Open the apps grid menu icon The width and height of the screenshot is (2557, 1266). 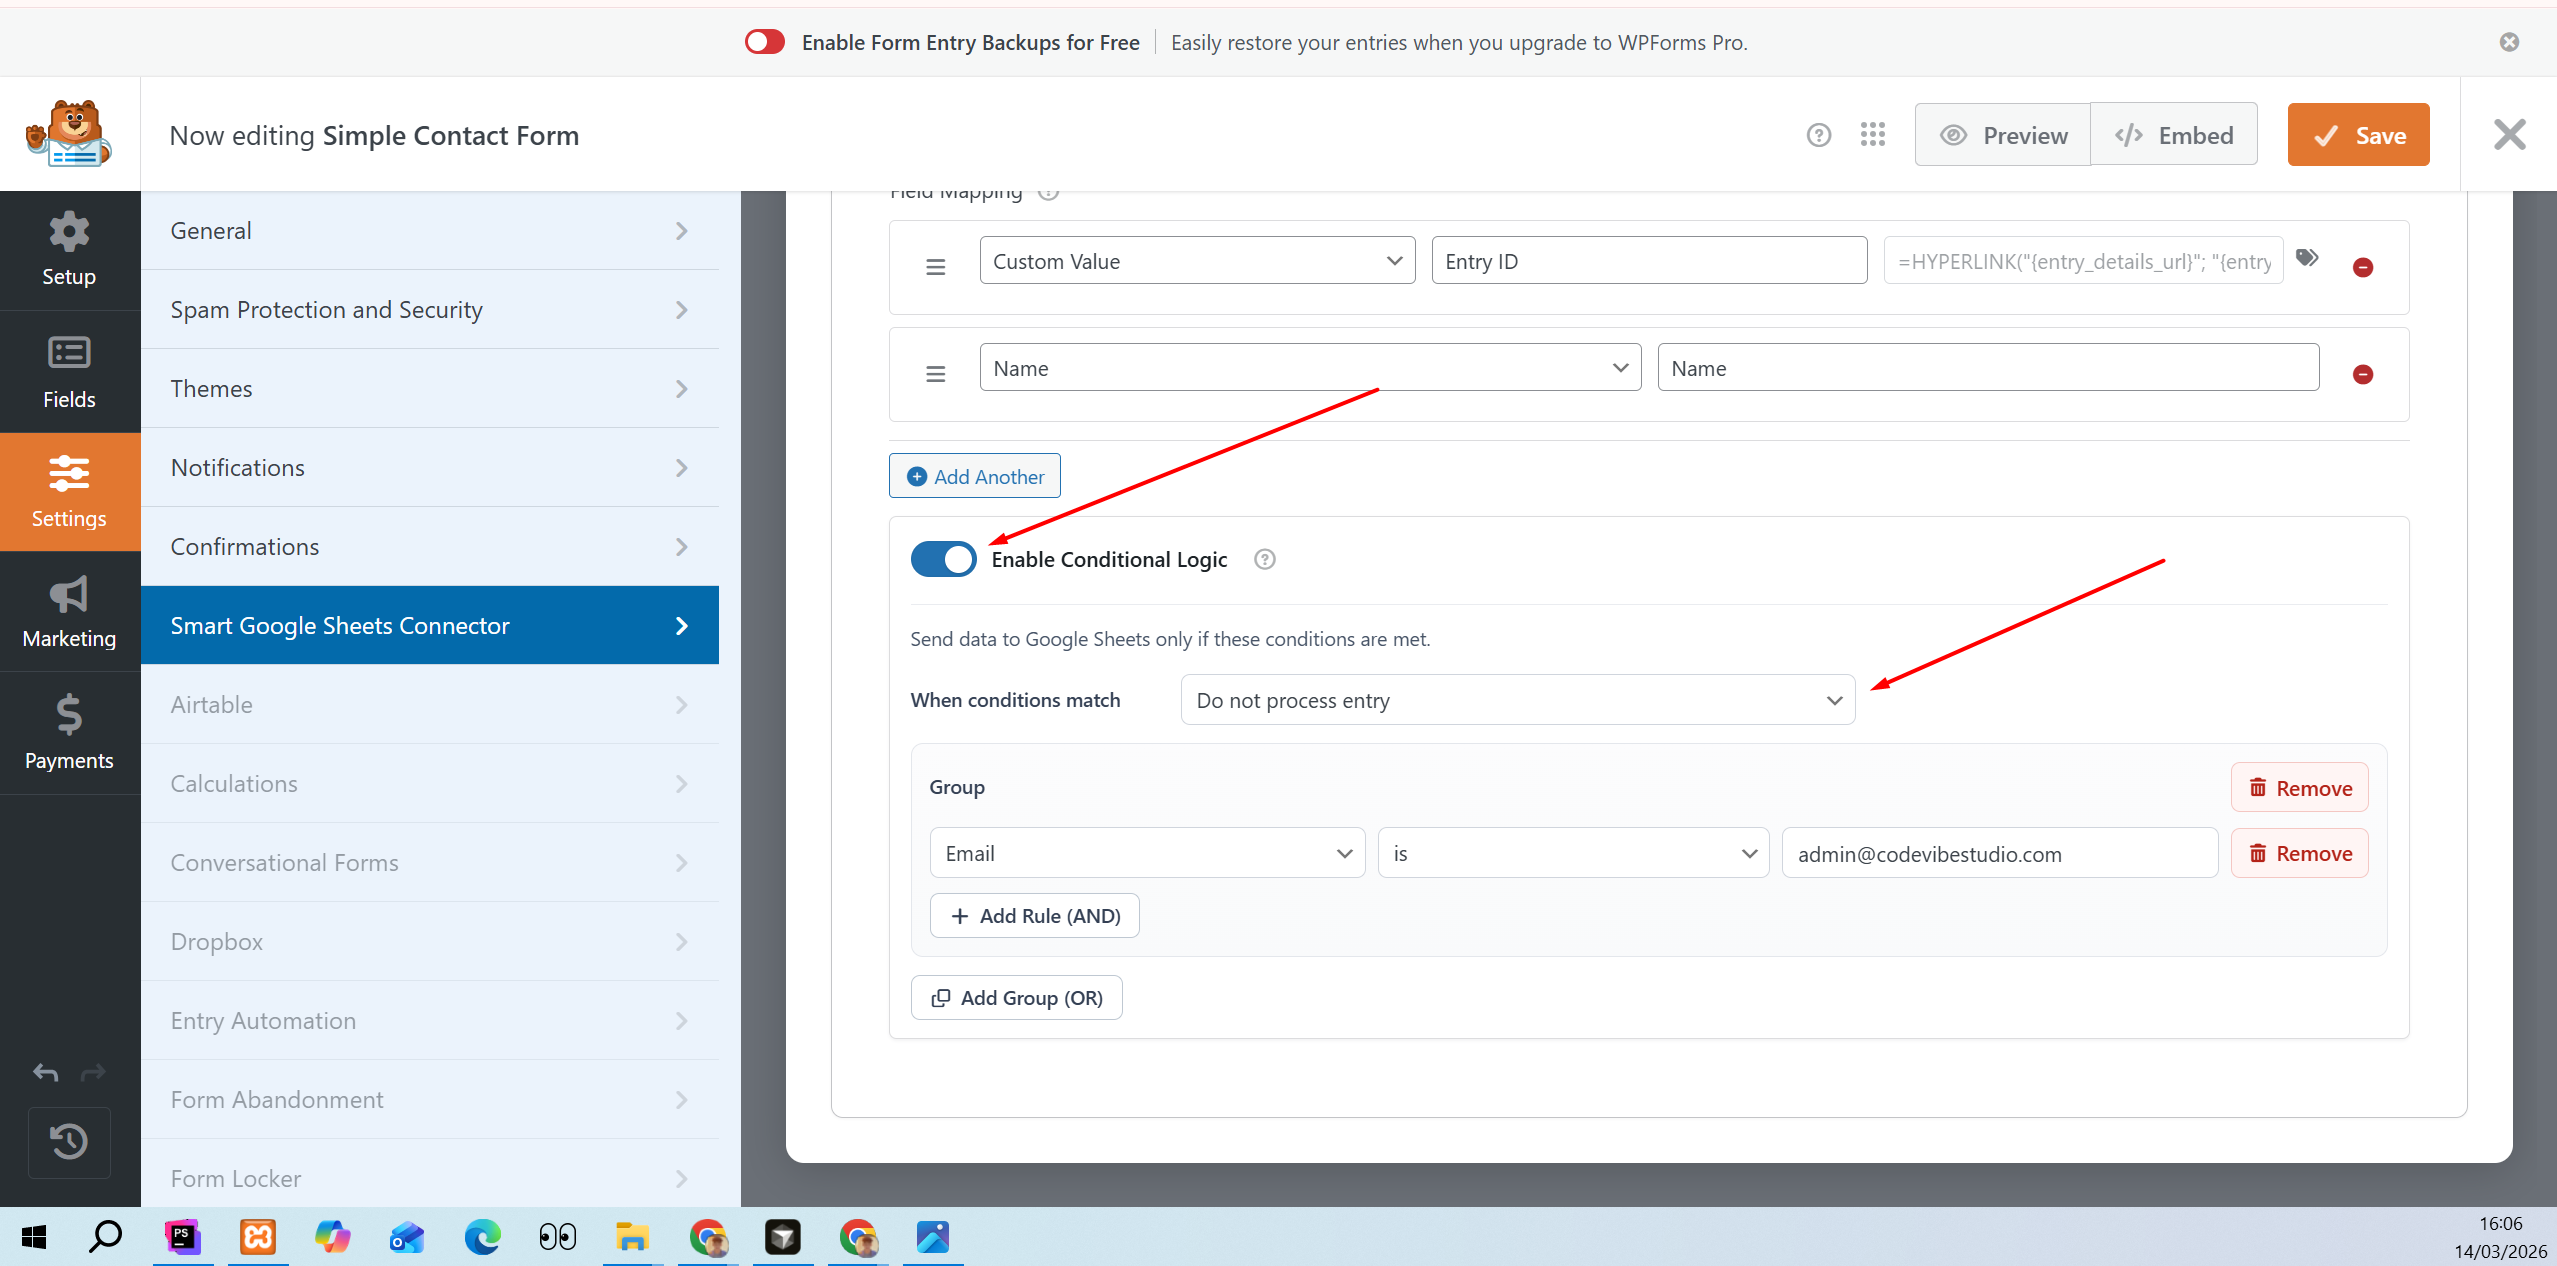[x=1873, y=135]
